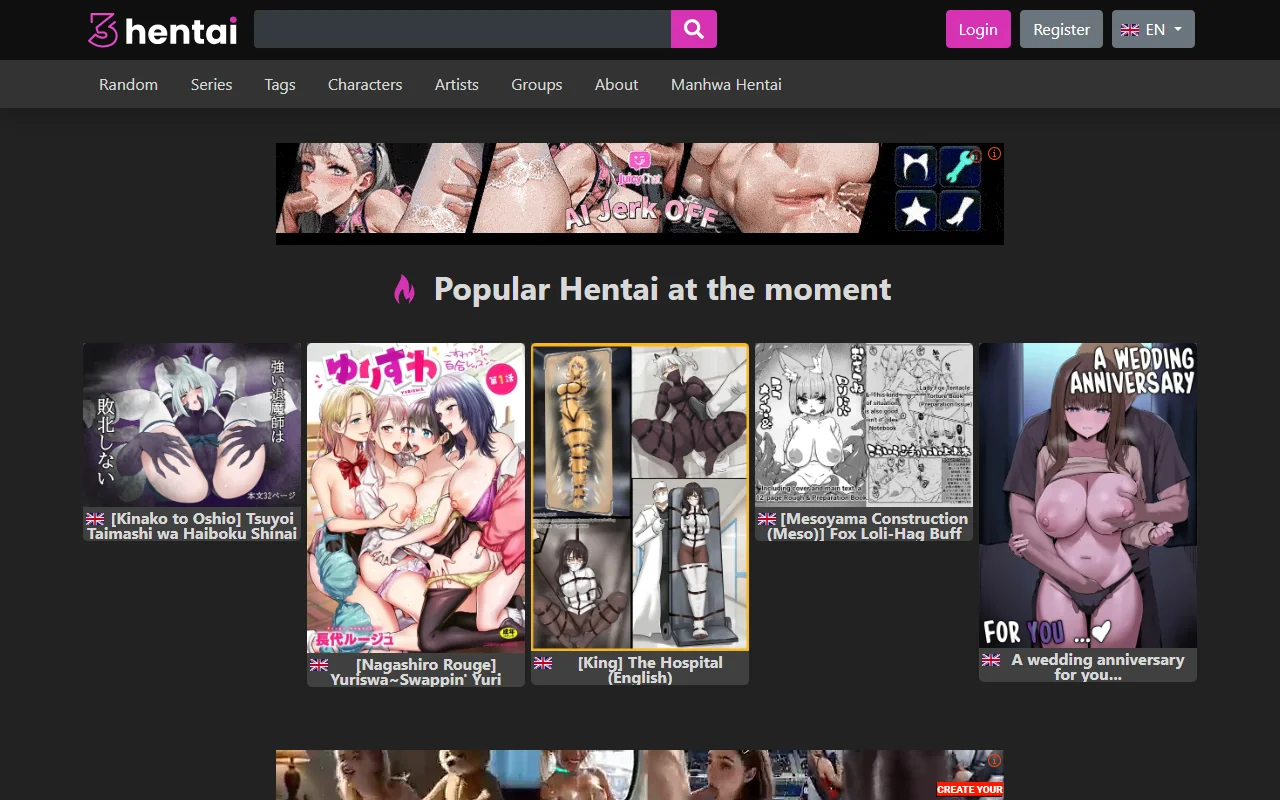Click the UK flag icon on '[King] The Hospital'
Screen dimensions: 1280x800
[542, 662]
